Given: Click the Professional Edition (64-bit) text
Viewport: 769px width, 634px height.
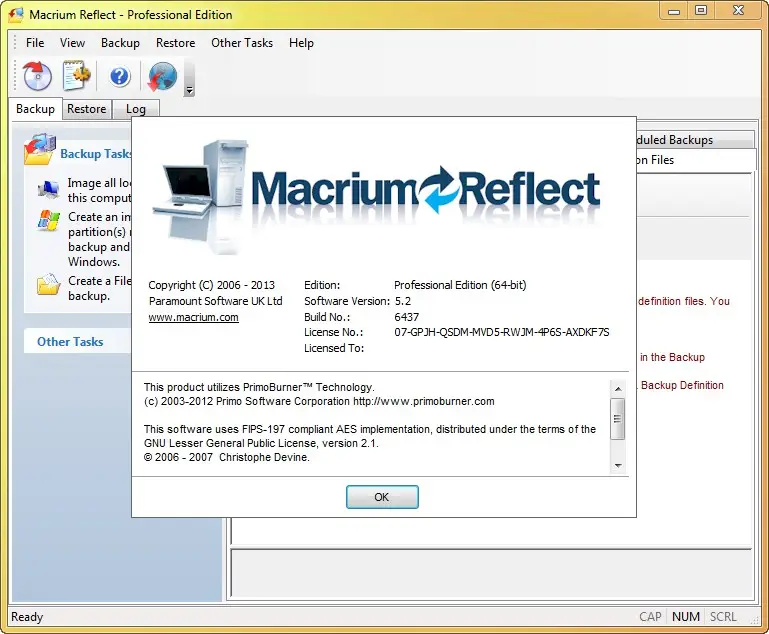Looking at the screenshot, I should 460,285.
